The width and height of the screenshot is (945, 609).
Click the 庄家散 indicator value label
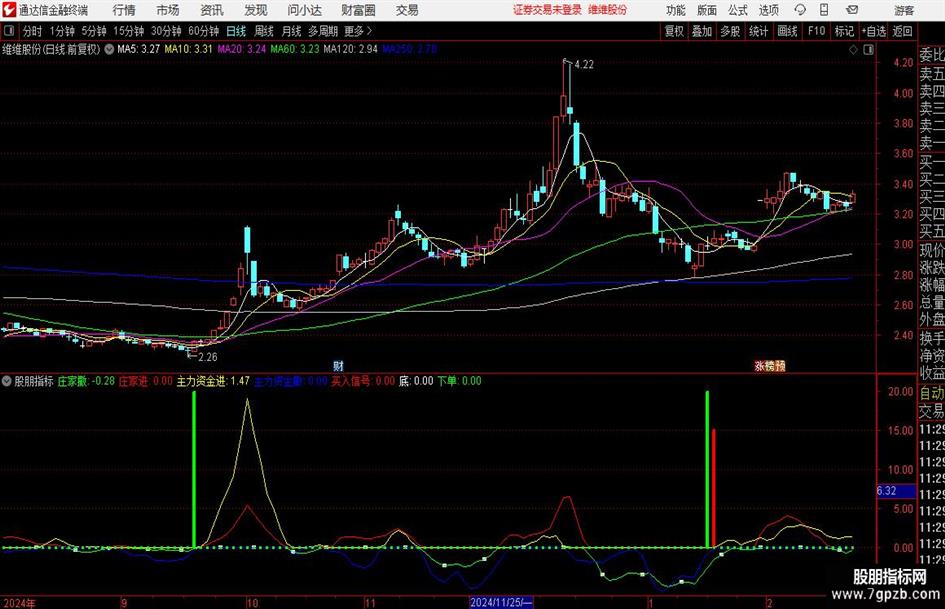(x=86, y=381)
